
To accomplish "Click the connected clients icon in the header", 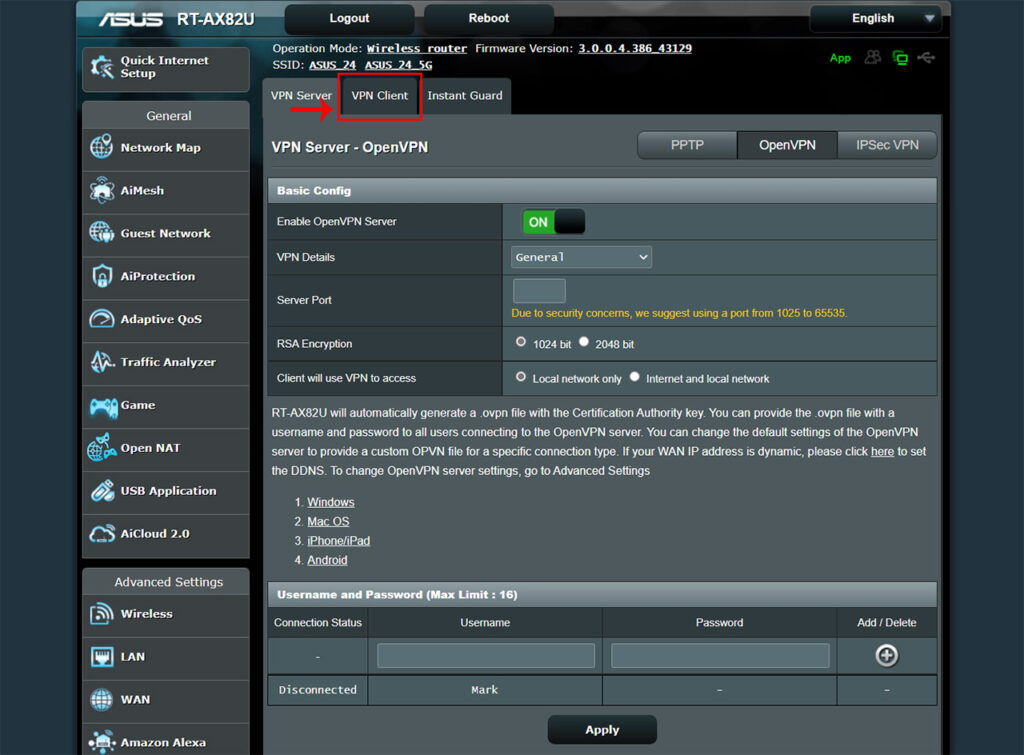I will coord(871,57).
